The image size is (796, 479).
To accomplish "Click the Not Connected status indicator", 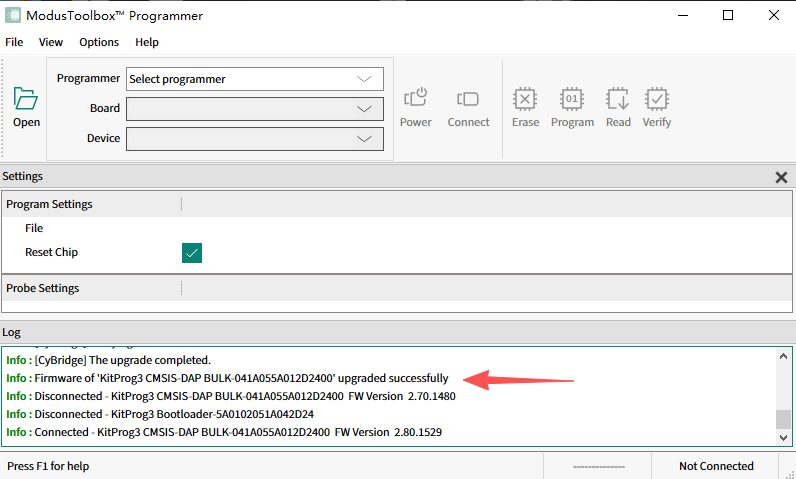I will point(716,466).
